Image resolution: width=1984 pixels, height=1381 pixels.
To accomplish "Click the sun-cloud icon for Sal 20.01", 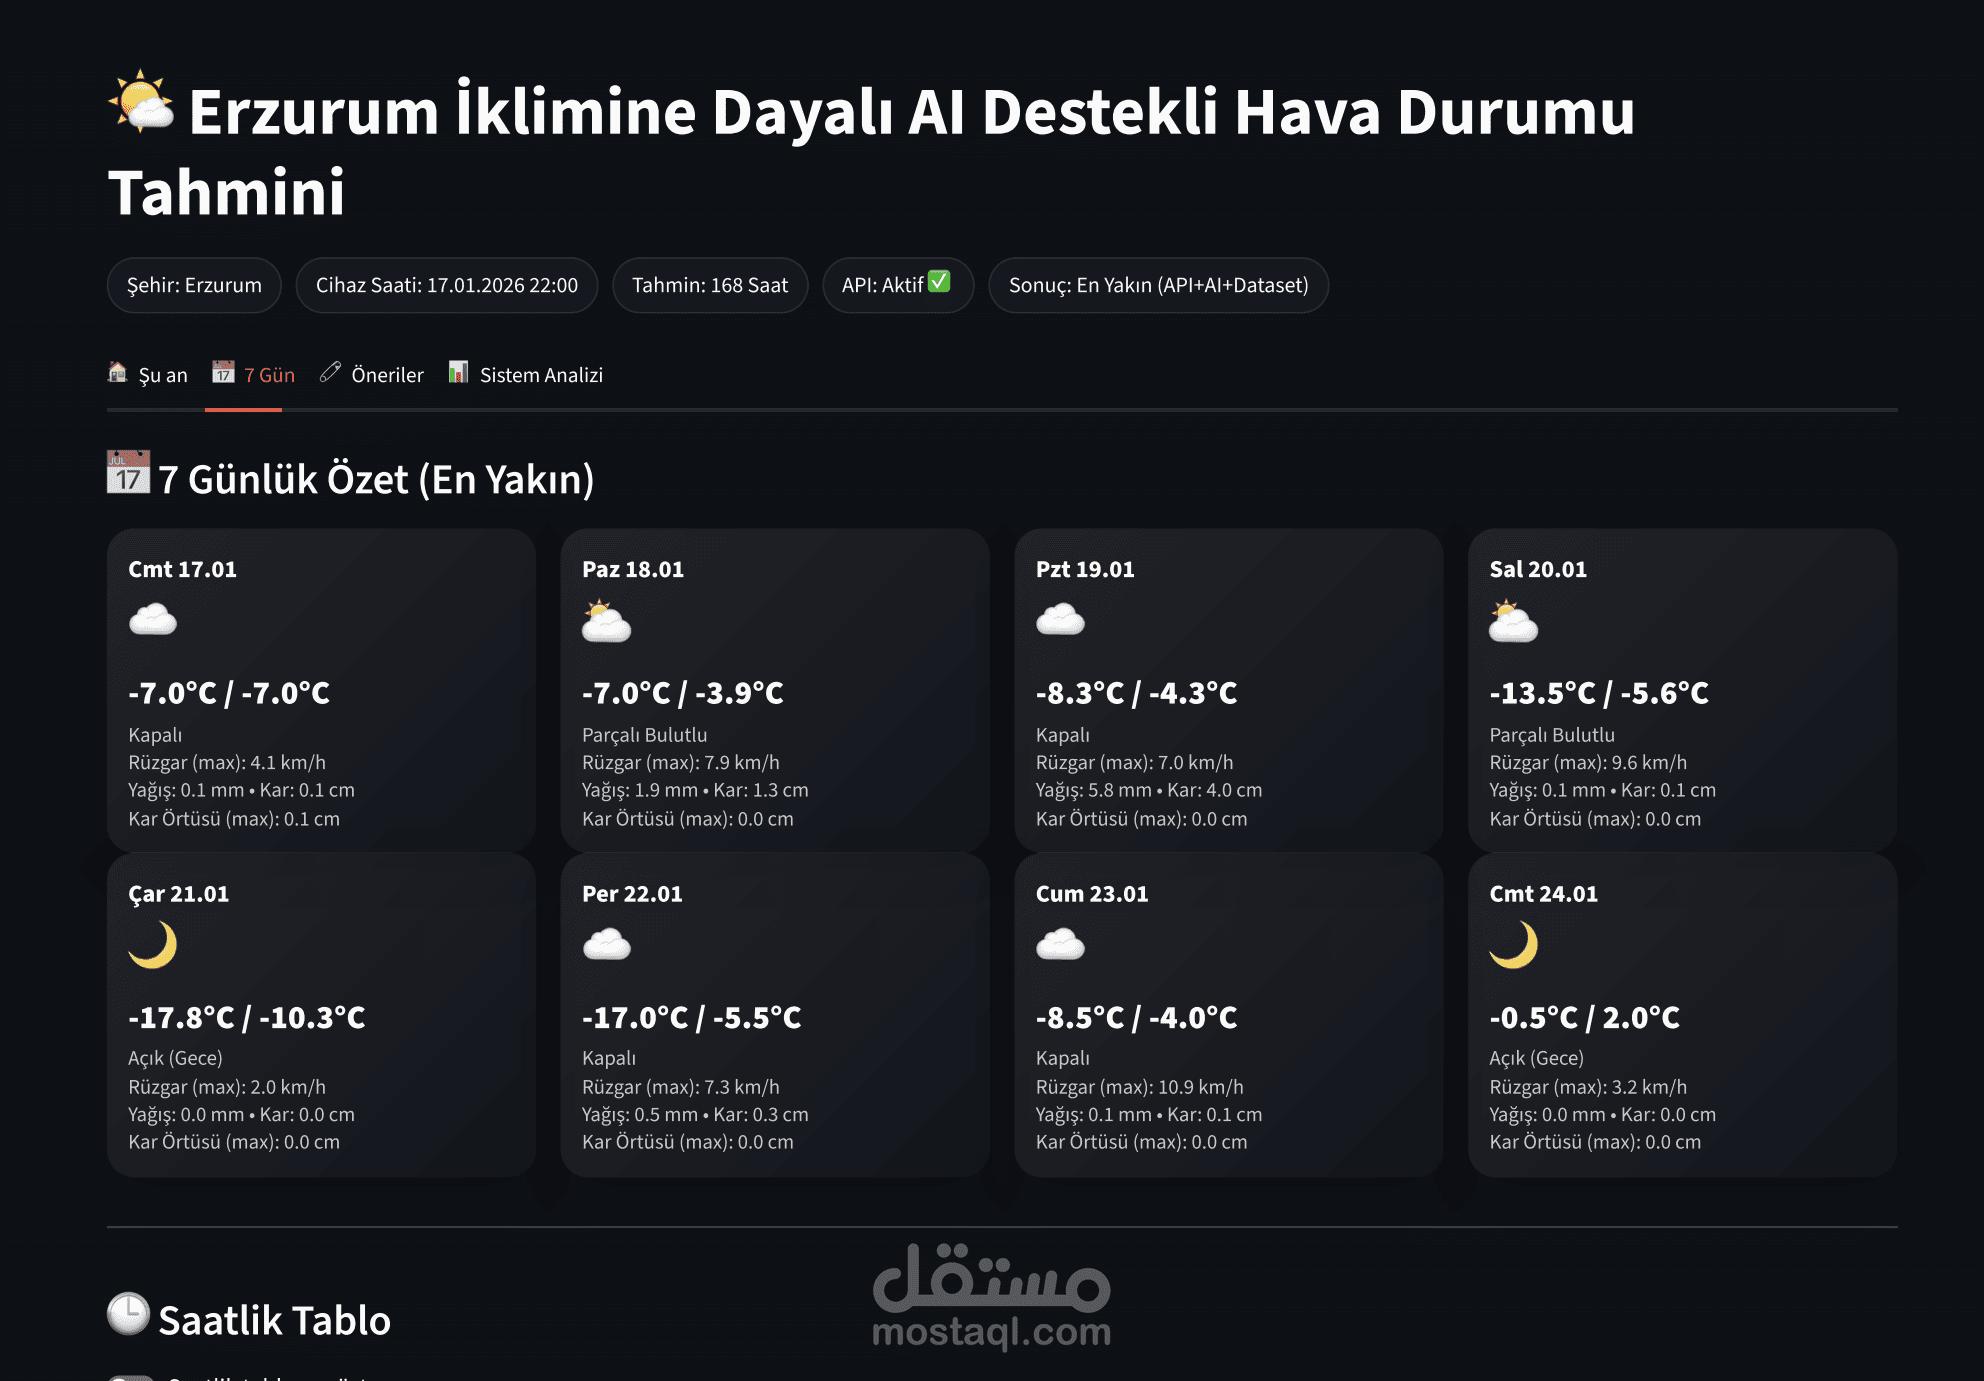I will point(1513,621).
